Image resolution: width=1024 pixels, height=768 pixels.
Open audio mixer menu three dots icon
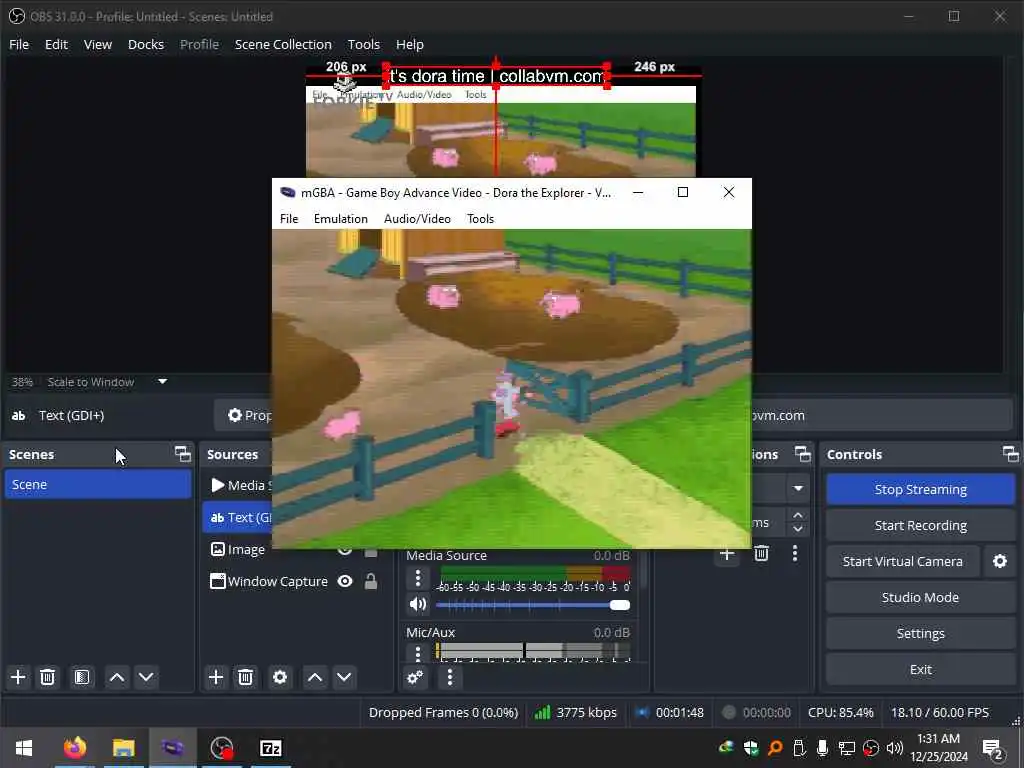pos(449,677)
